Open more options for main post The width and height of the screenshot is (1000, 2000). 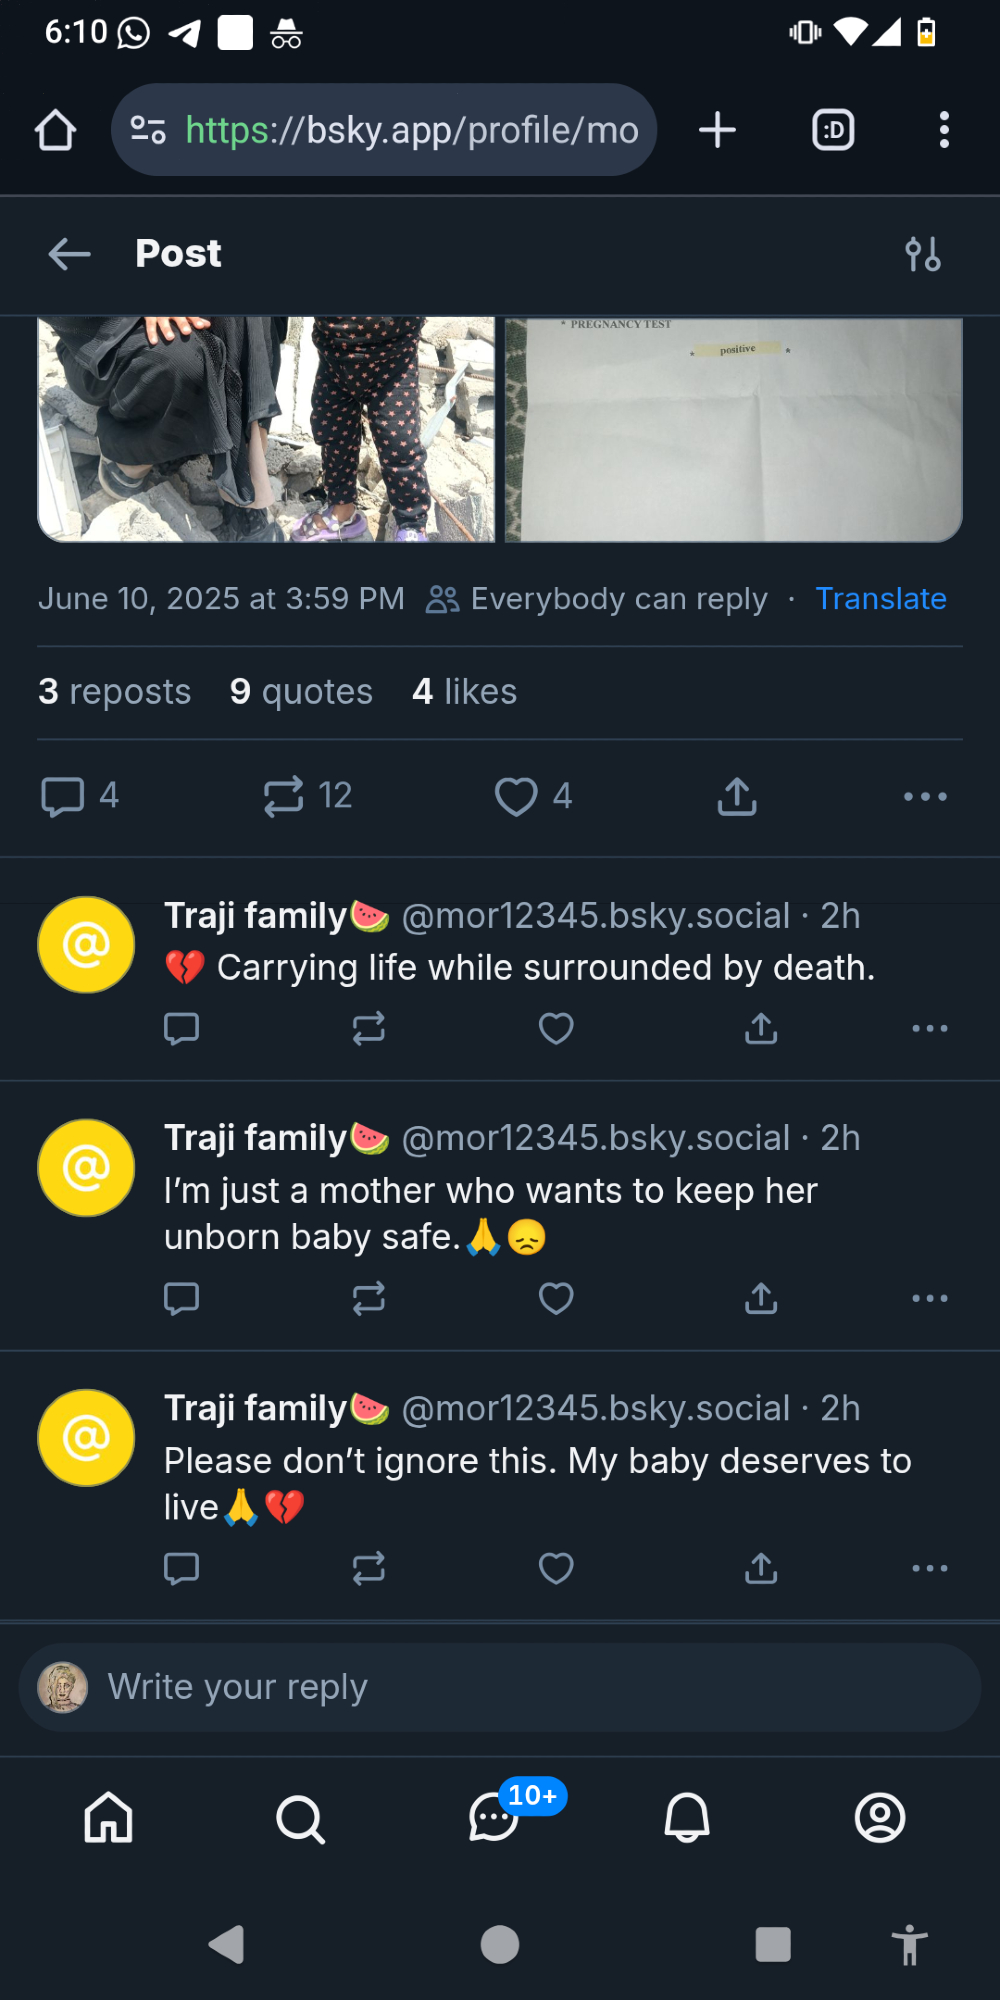click(x=925, y=797)
